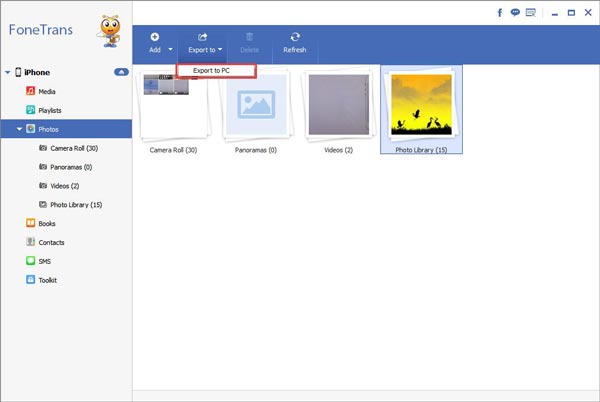Open the chat feedback bubble icon

[515, 13]
